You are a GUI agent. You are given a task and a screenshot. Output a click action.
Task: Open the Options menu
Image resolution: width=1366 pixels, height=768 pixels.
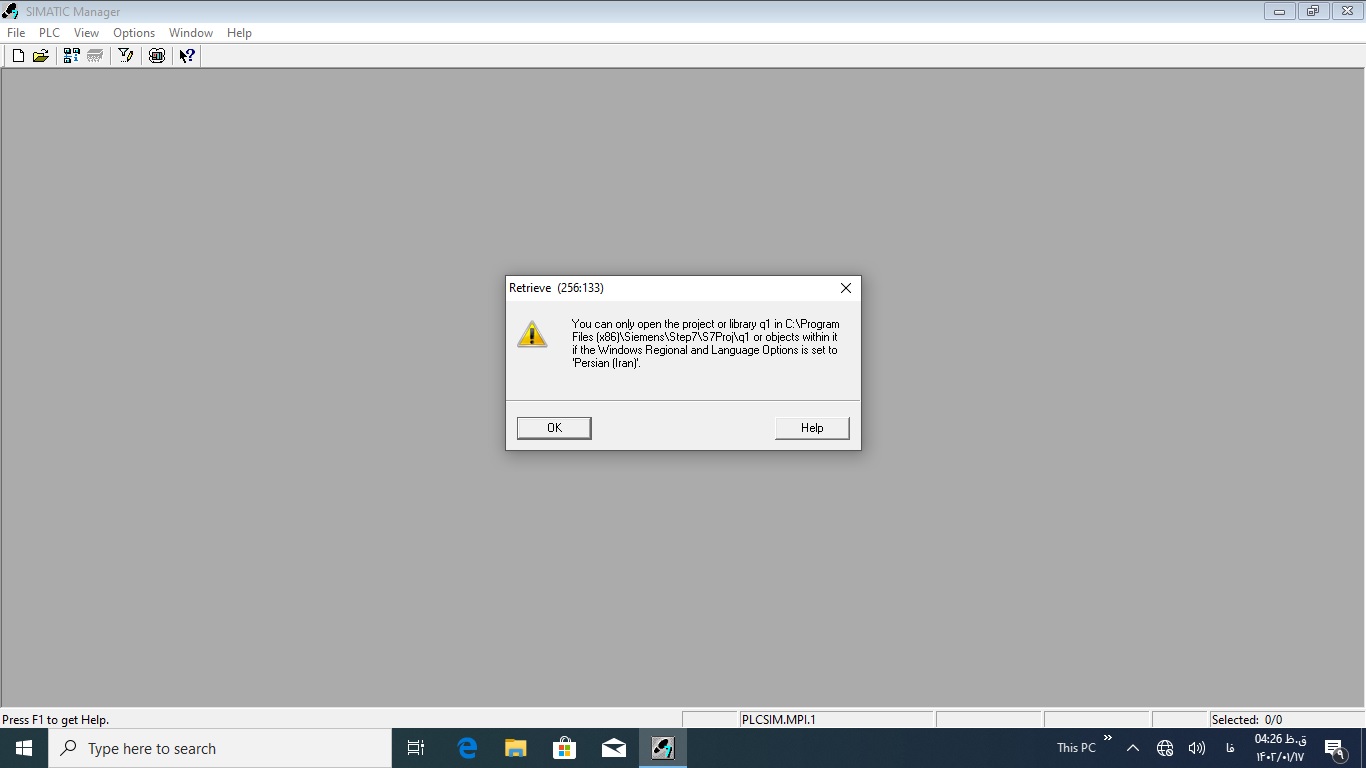[134, 33]
